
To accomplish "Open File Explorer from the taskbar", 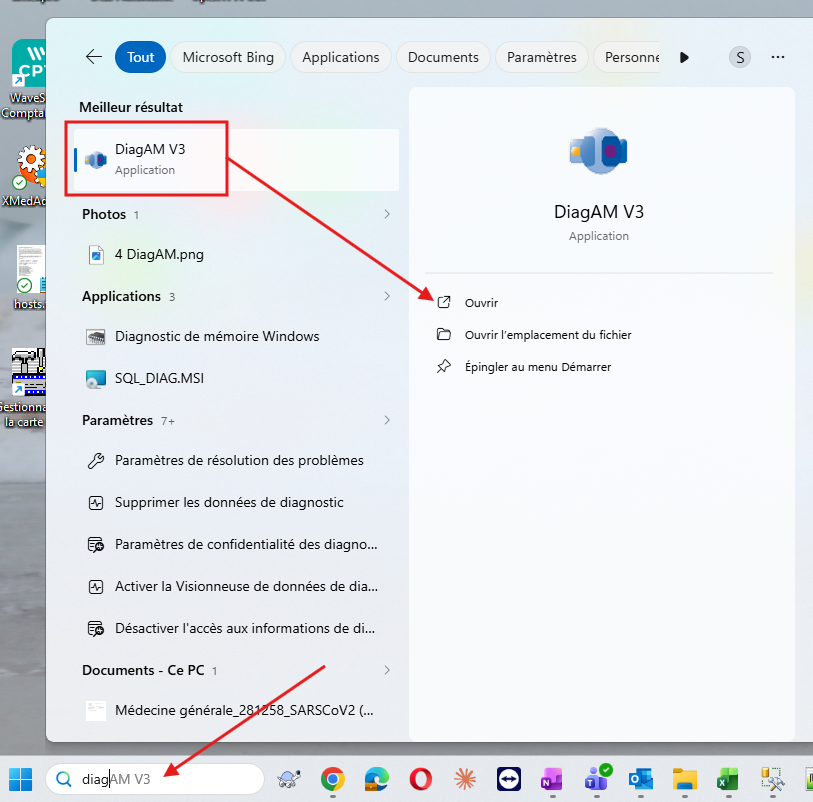I will [x=685, y=779].
